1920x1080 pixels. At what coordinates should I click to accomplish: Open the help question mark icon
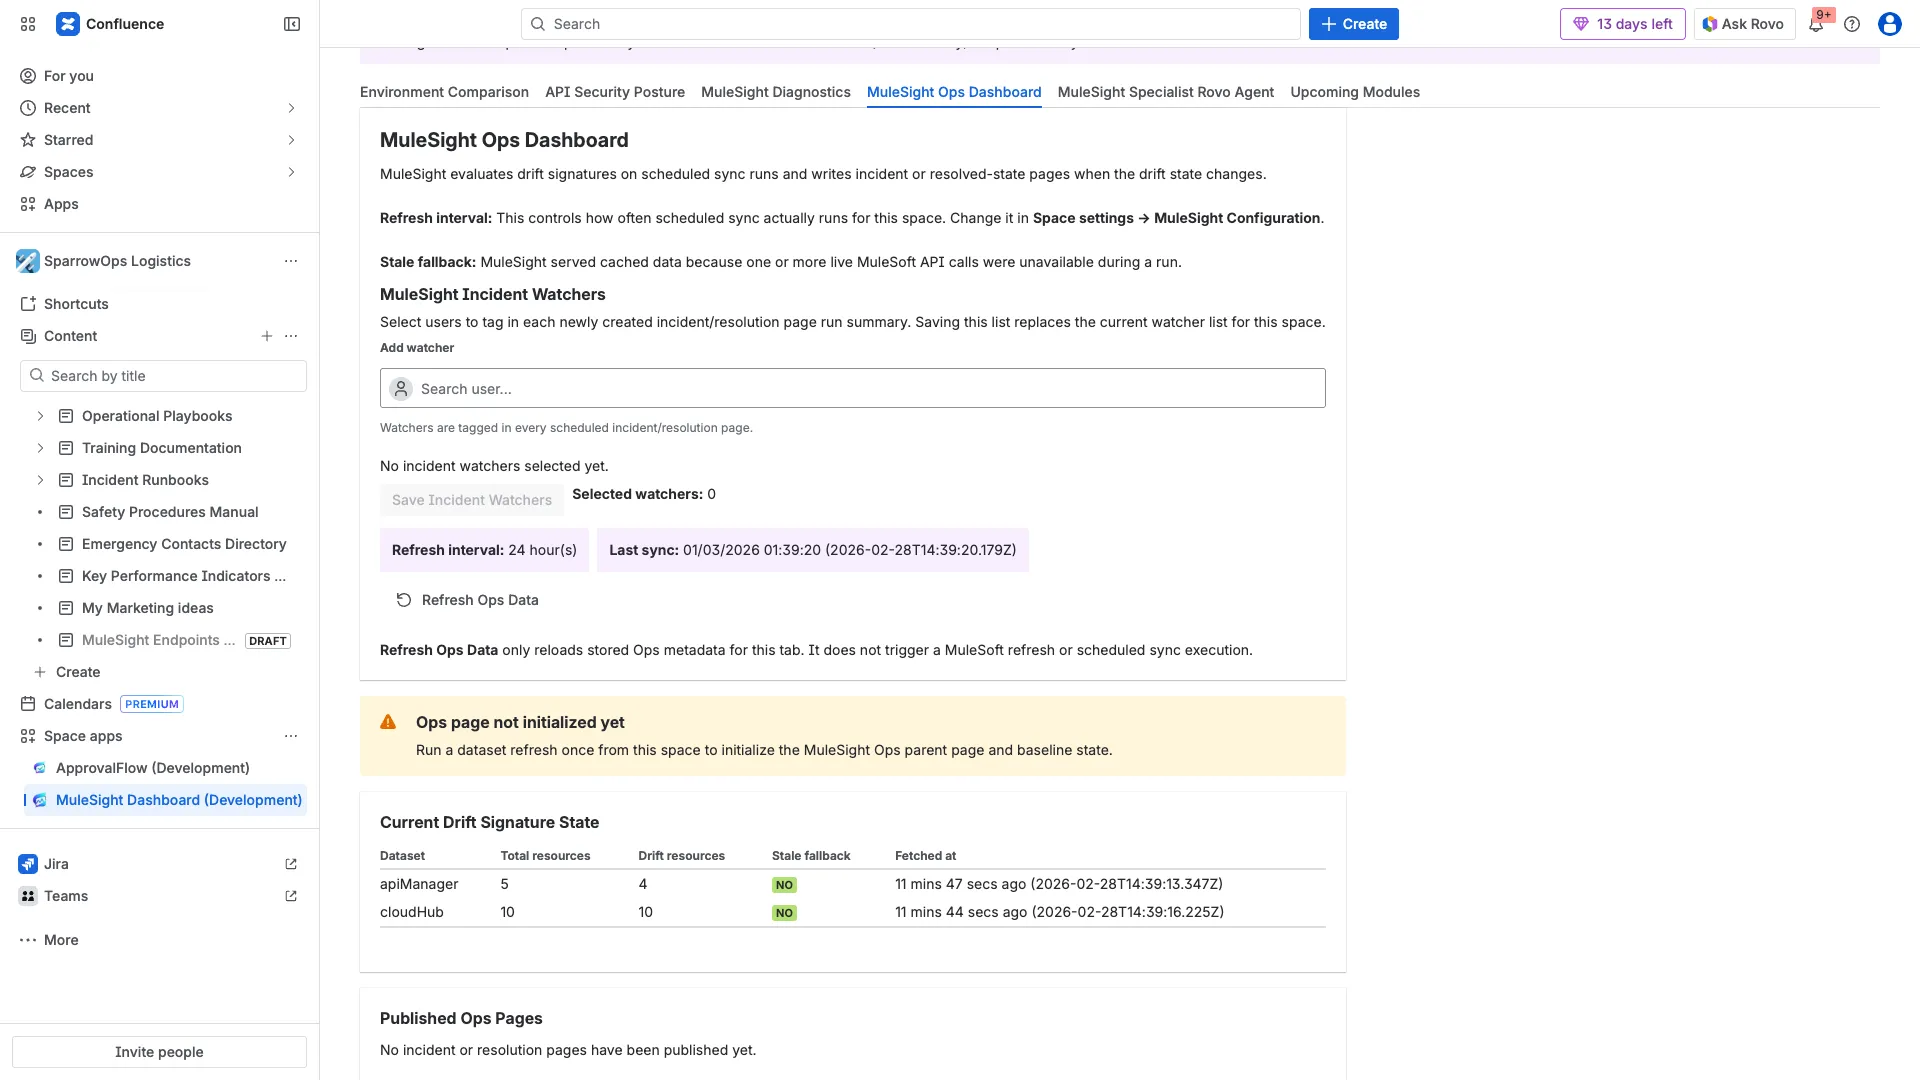pos(1852,24)
